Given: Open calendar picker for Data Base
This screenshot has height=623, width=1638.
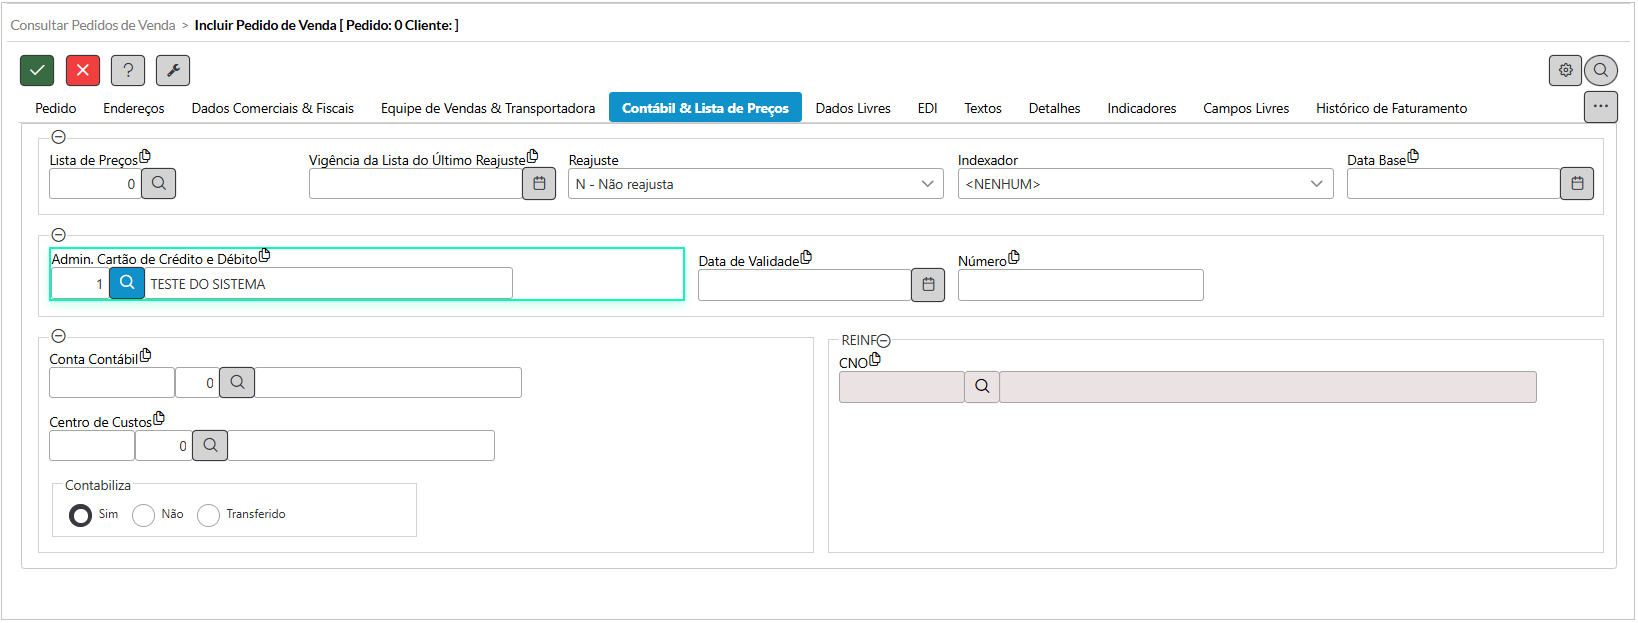Looking at the screenshot, I should point(1577,184).
